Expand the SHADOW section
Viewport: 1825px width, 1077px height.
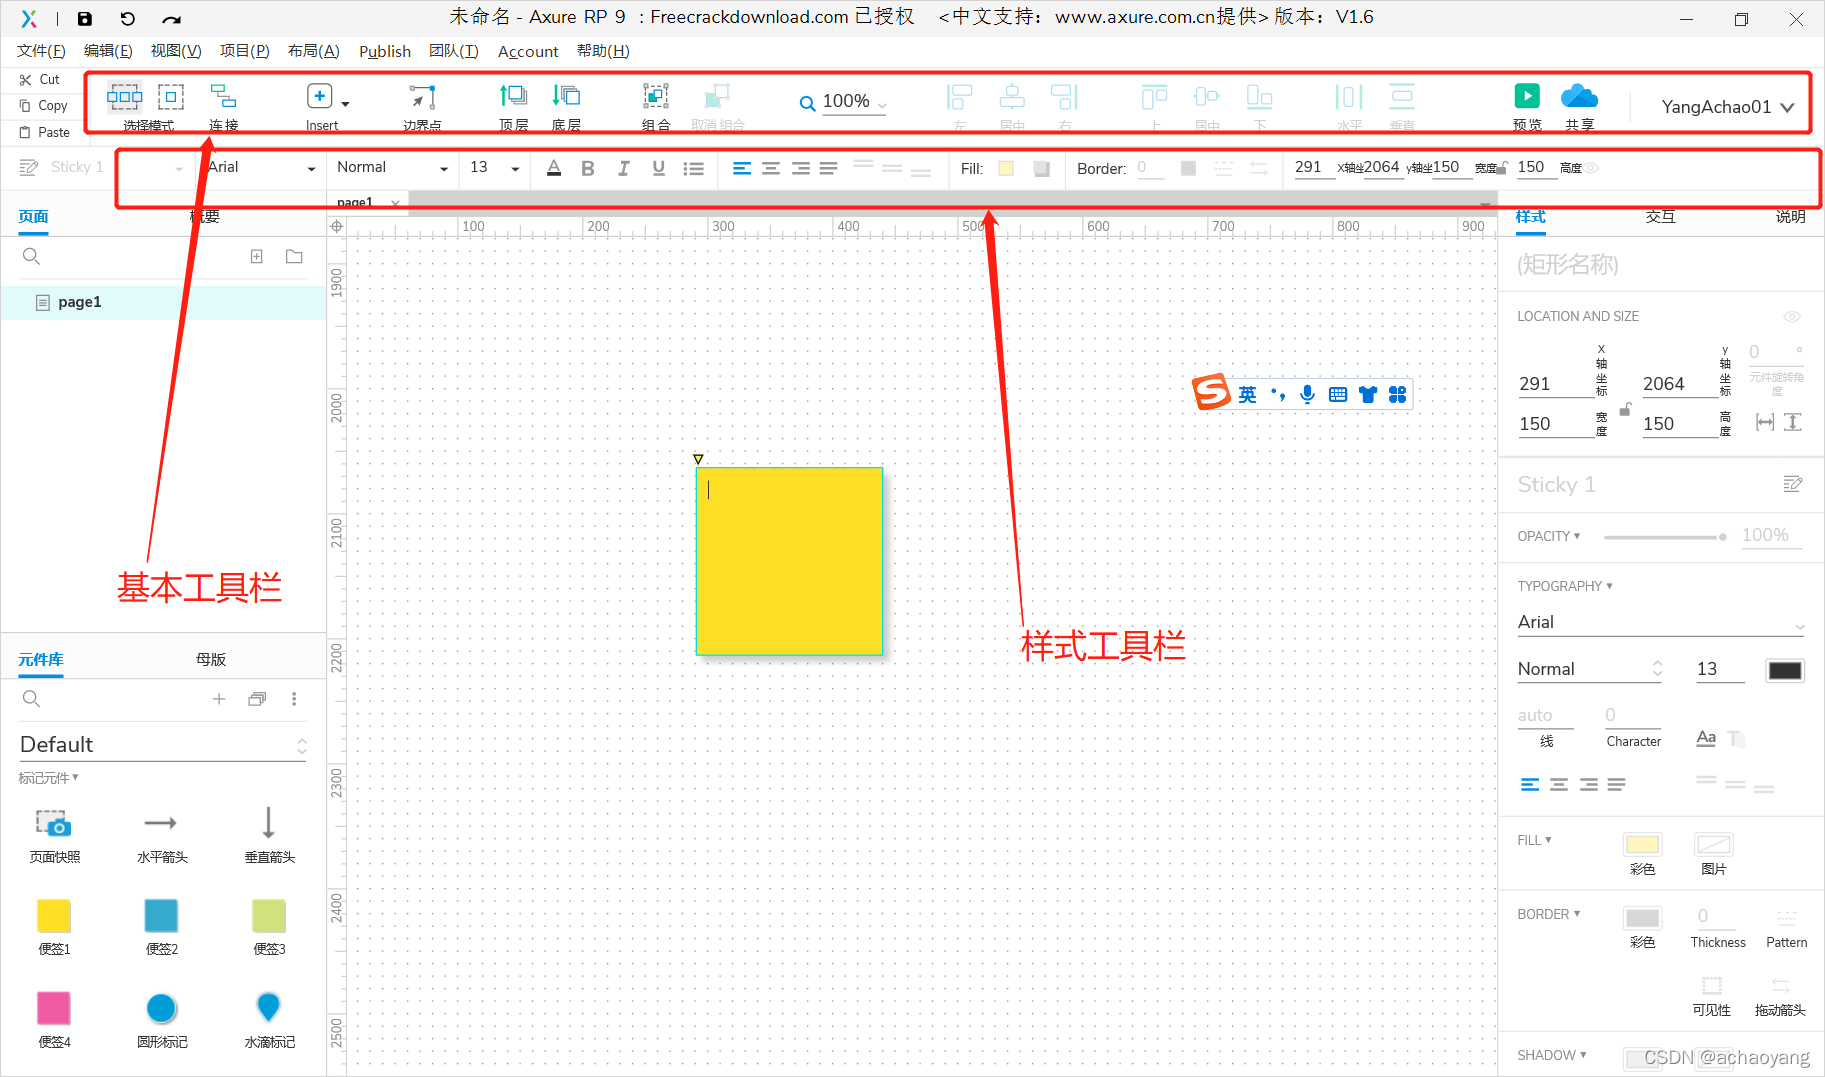[1552, 1055]
